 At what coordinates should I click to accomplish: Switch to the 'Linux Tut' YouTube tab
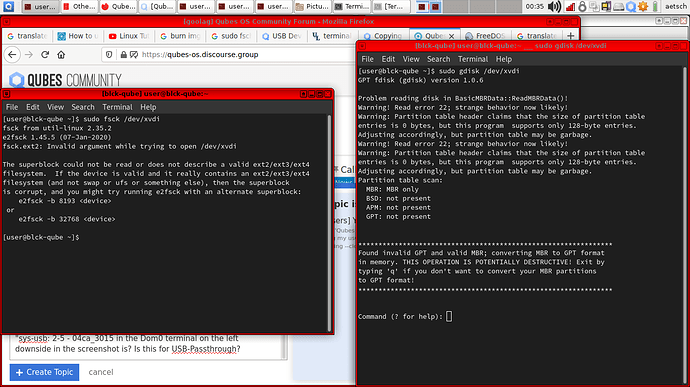129,36
